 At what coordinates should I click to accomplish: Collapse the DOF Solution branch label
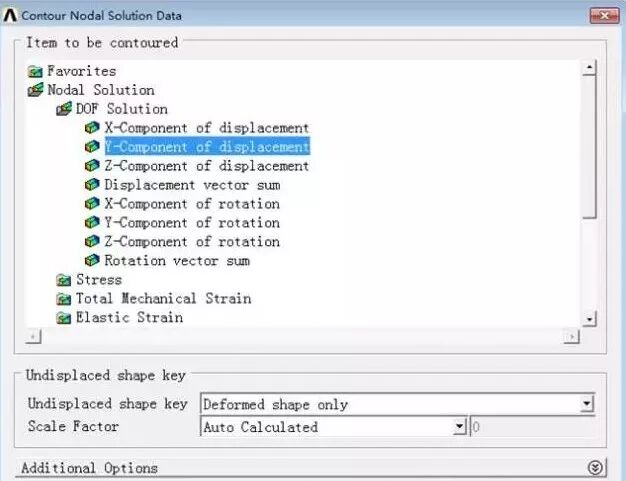pyautogui.click(x=121, y=109)
